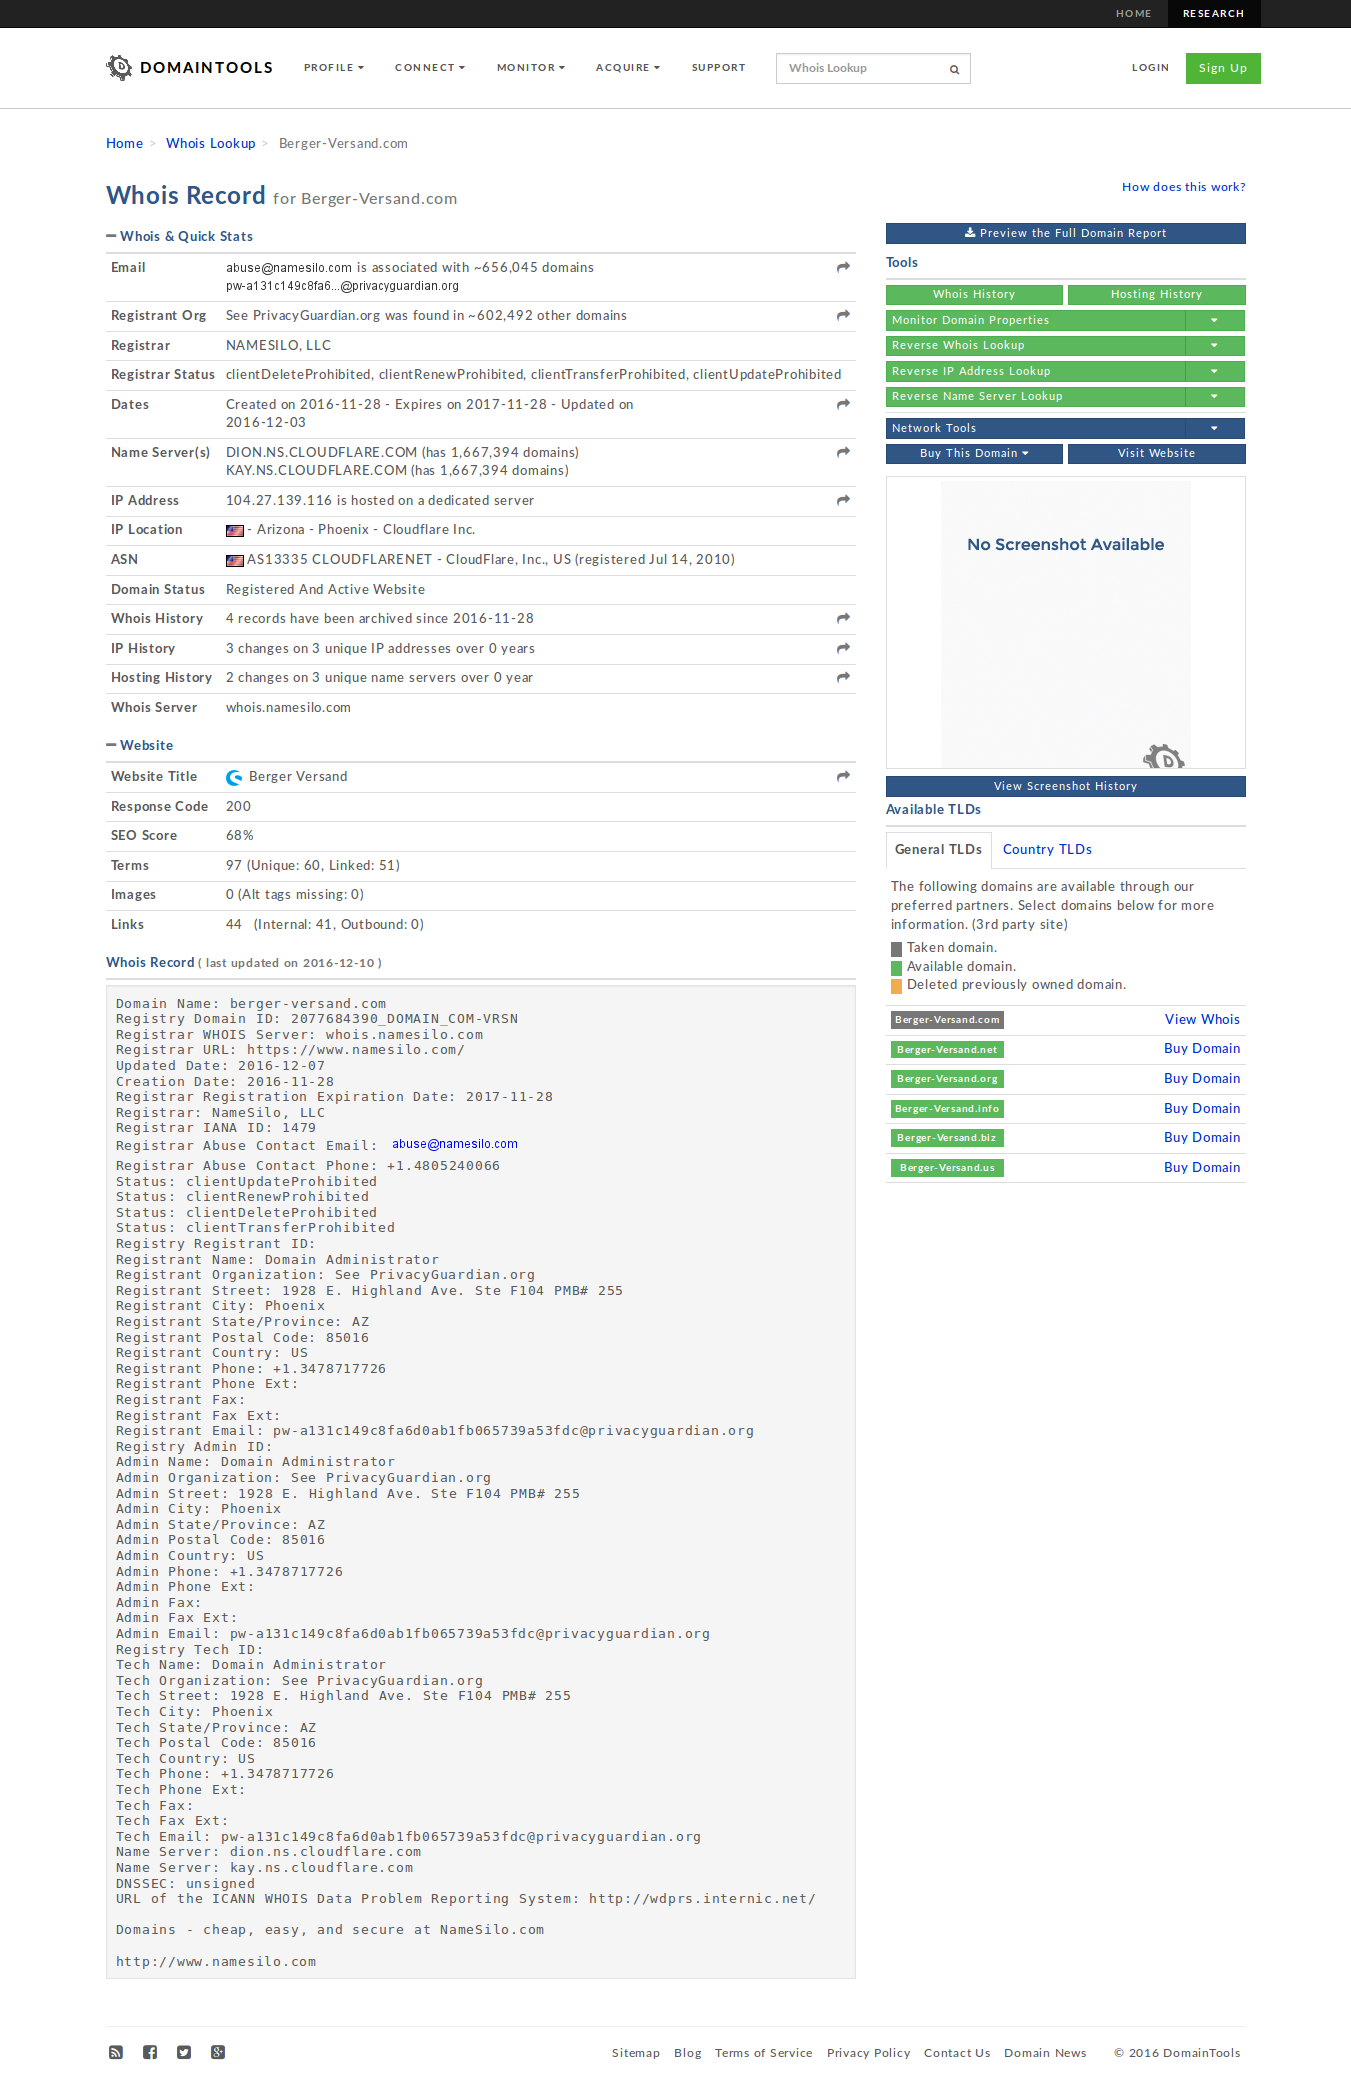Screen dimensions: 1351x2079
Task: Click share arrow in Hosting History row
Action: pos(843,677)
